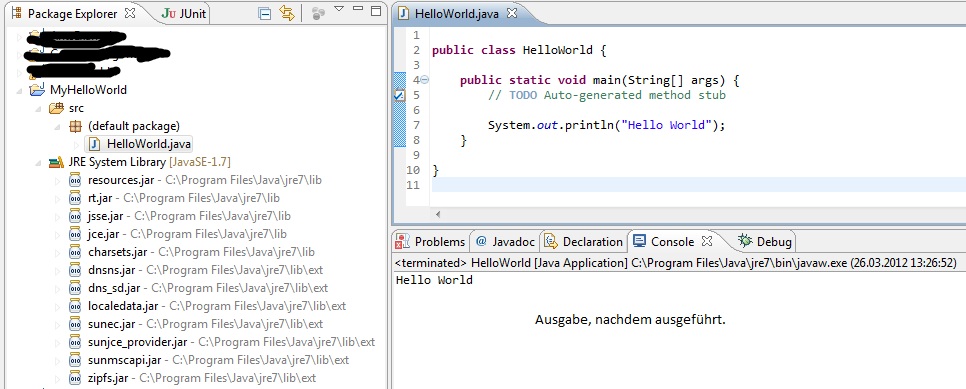Viewport: 966px width, 389px height.
Task: Click the JRE System Library books icon
Action: coord(56,163)
